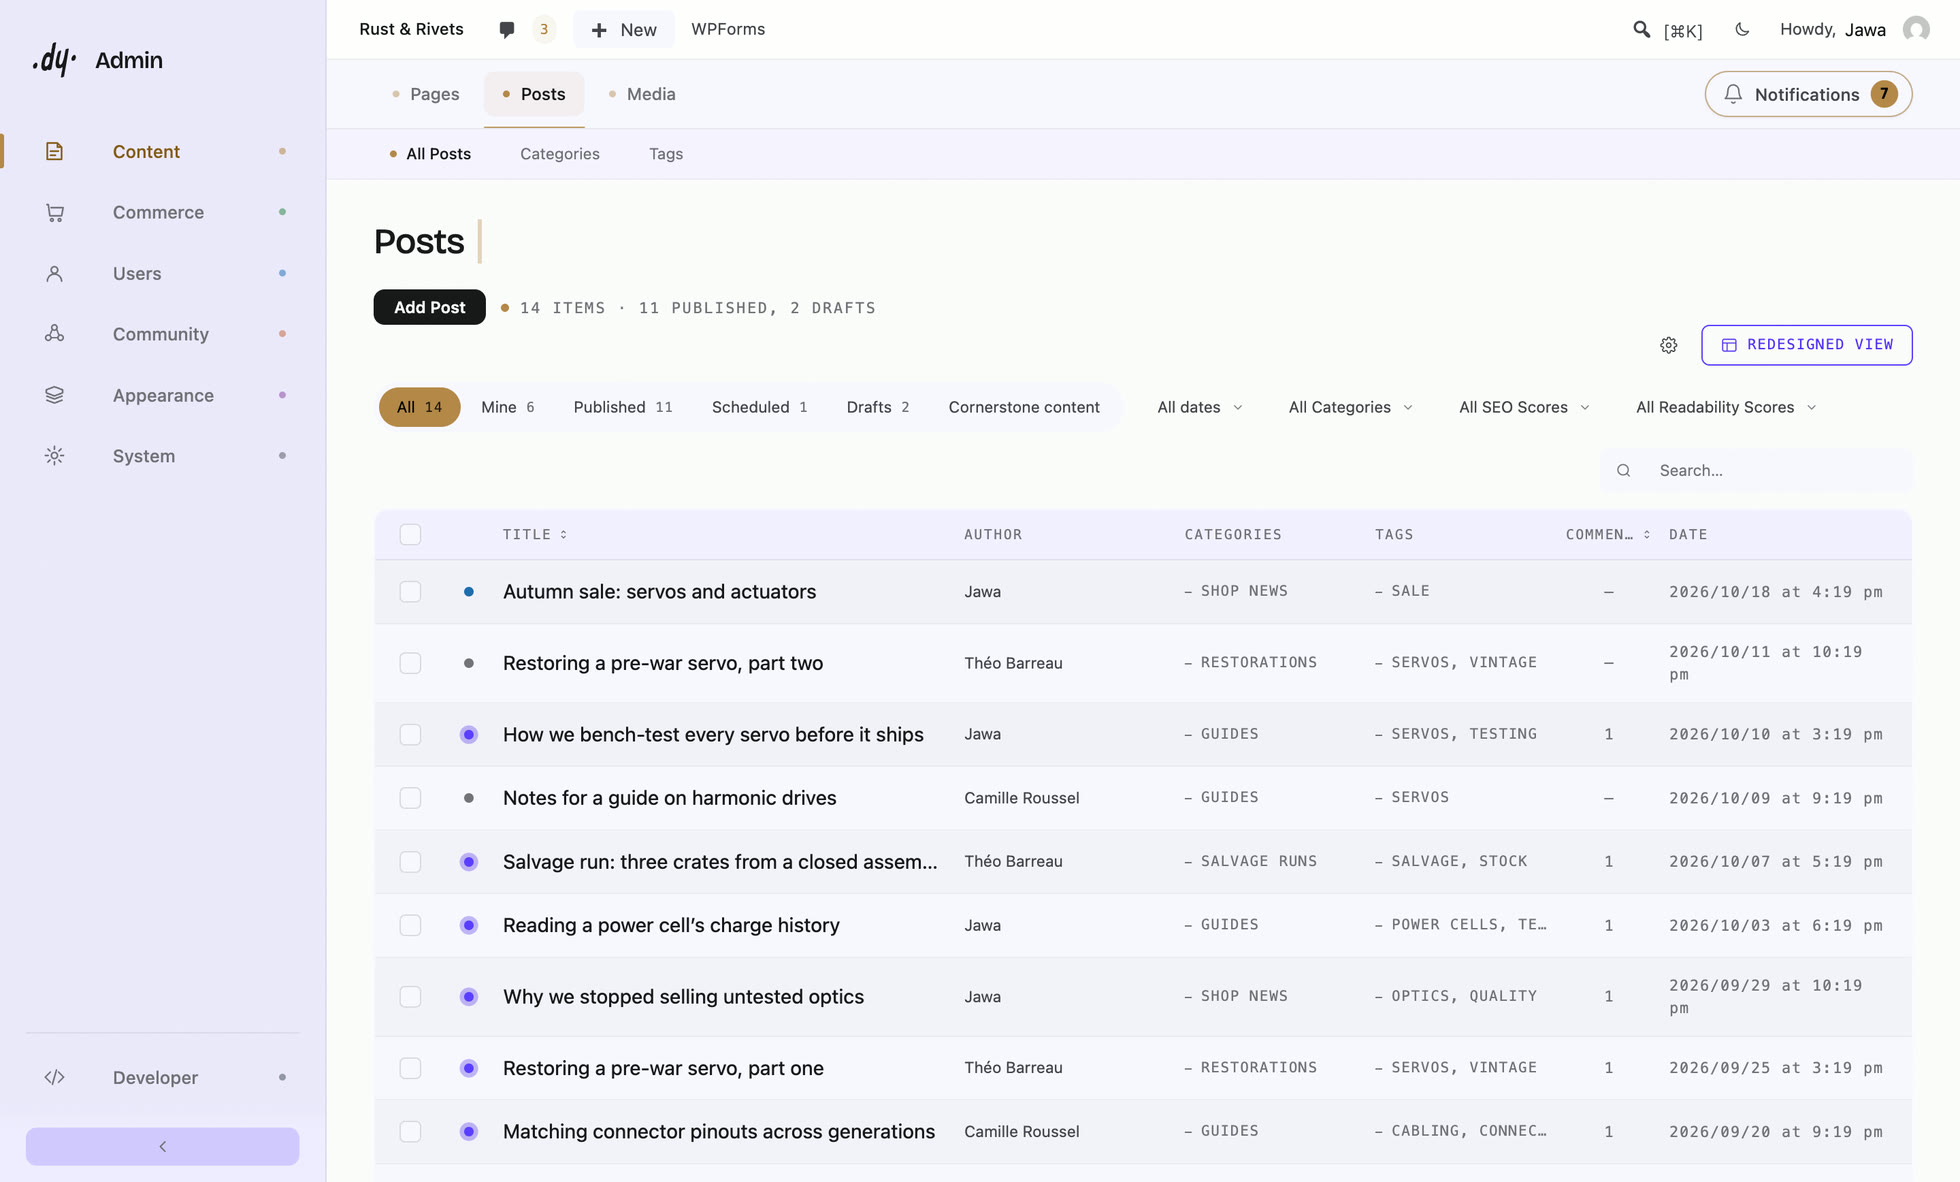Open the comments bubble icon in top bar
This screenshot has width=1960, height=1182.
click(507, 29)
